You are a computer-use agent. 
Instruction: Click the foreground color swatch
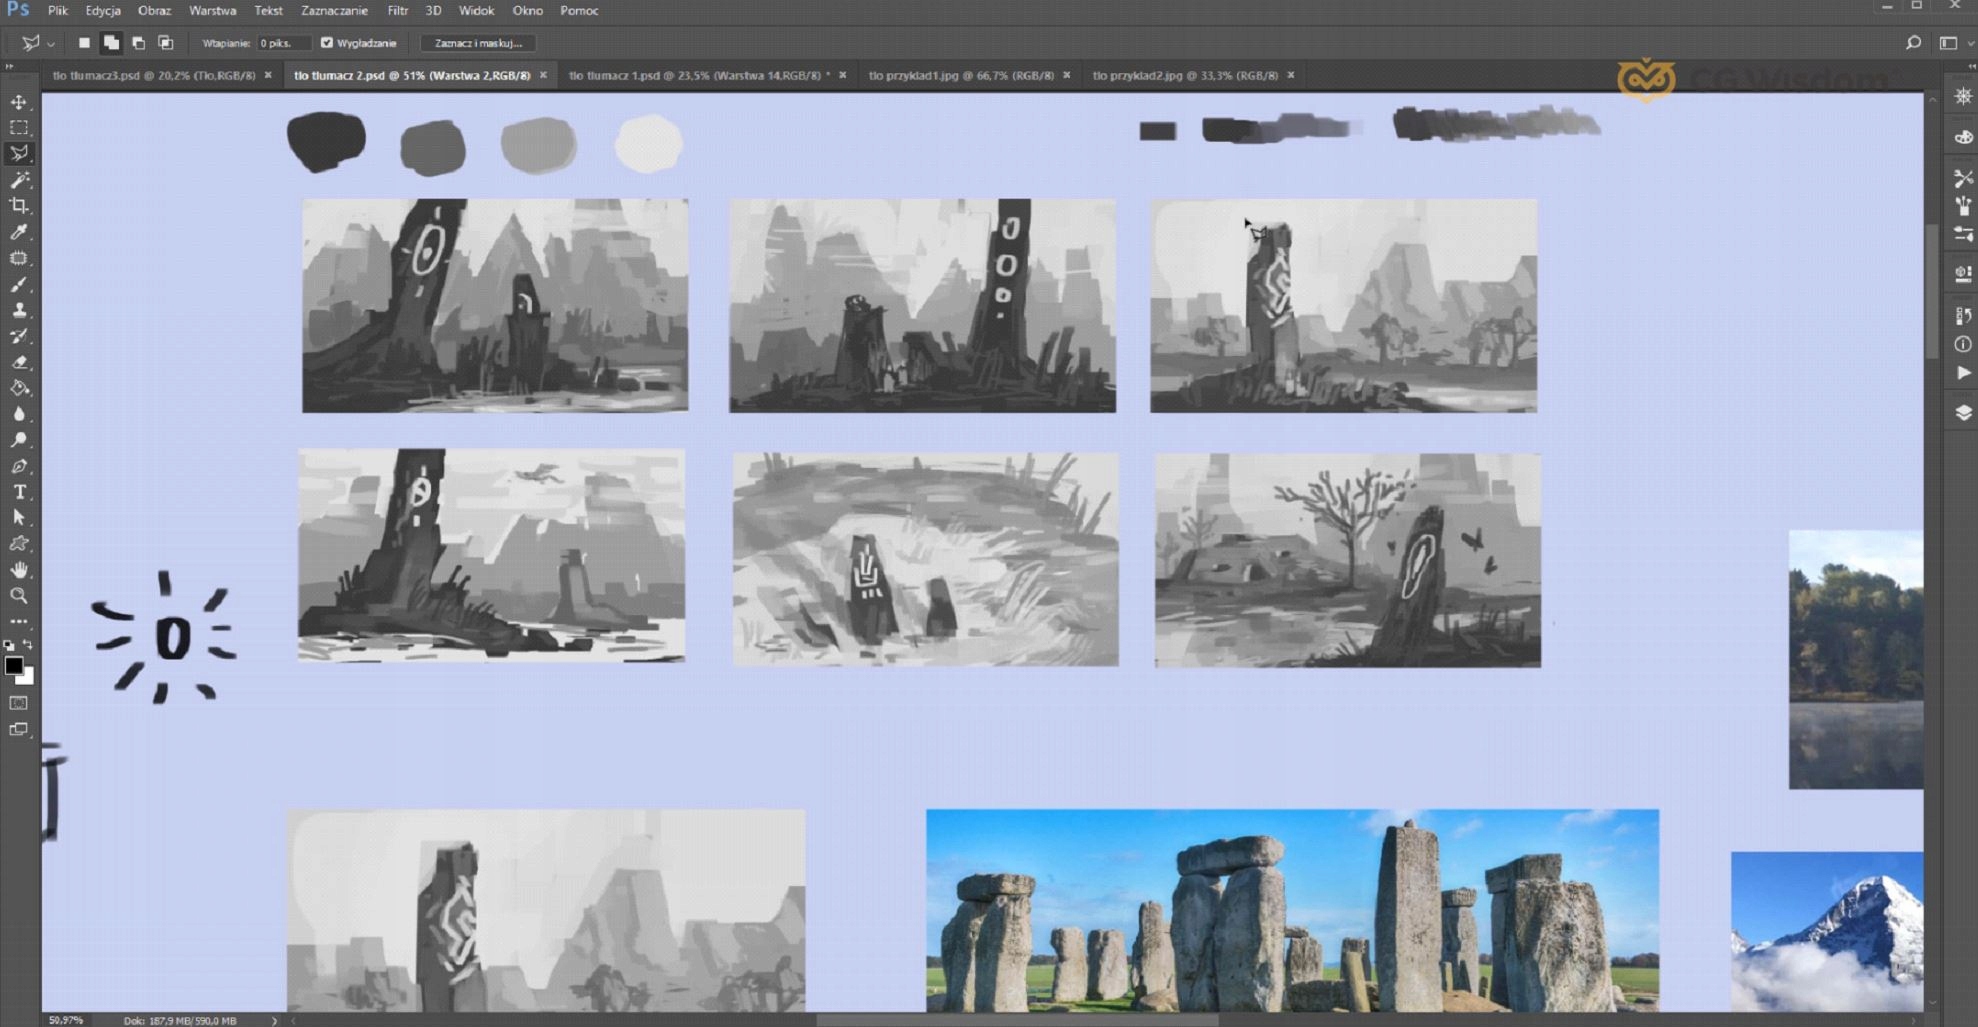[13, 666]
